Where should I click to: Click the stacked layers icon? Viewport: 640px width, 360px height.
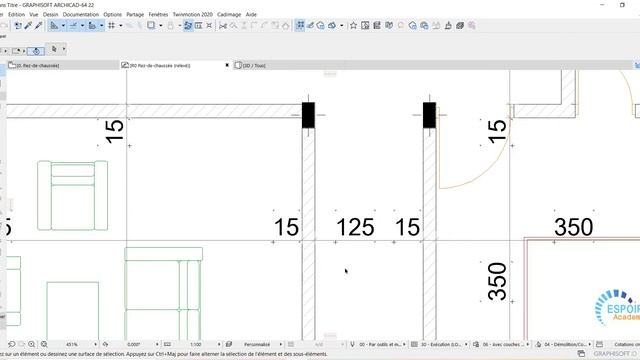tap(377, 25)
